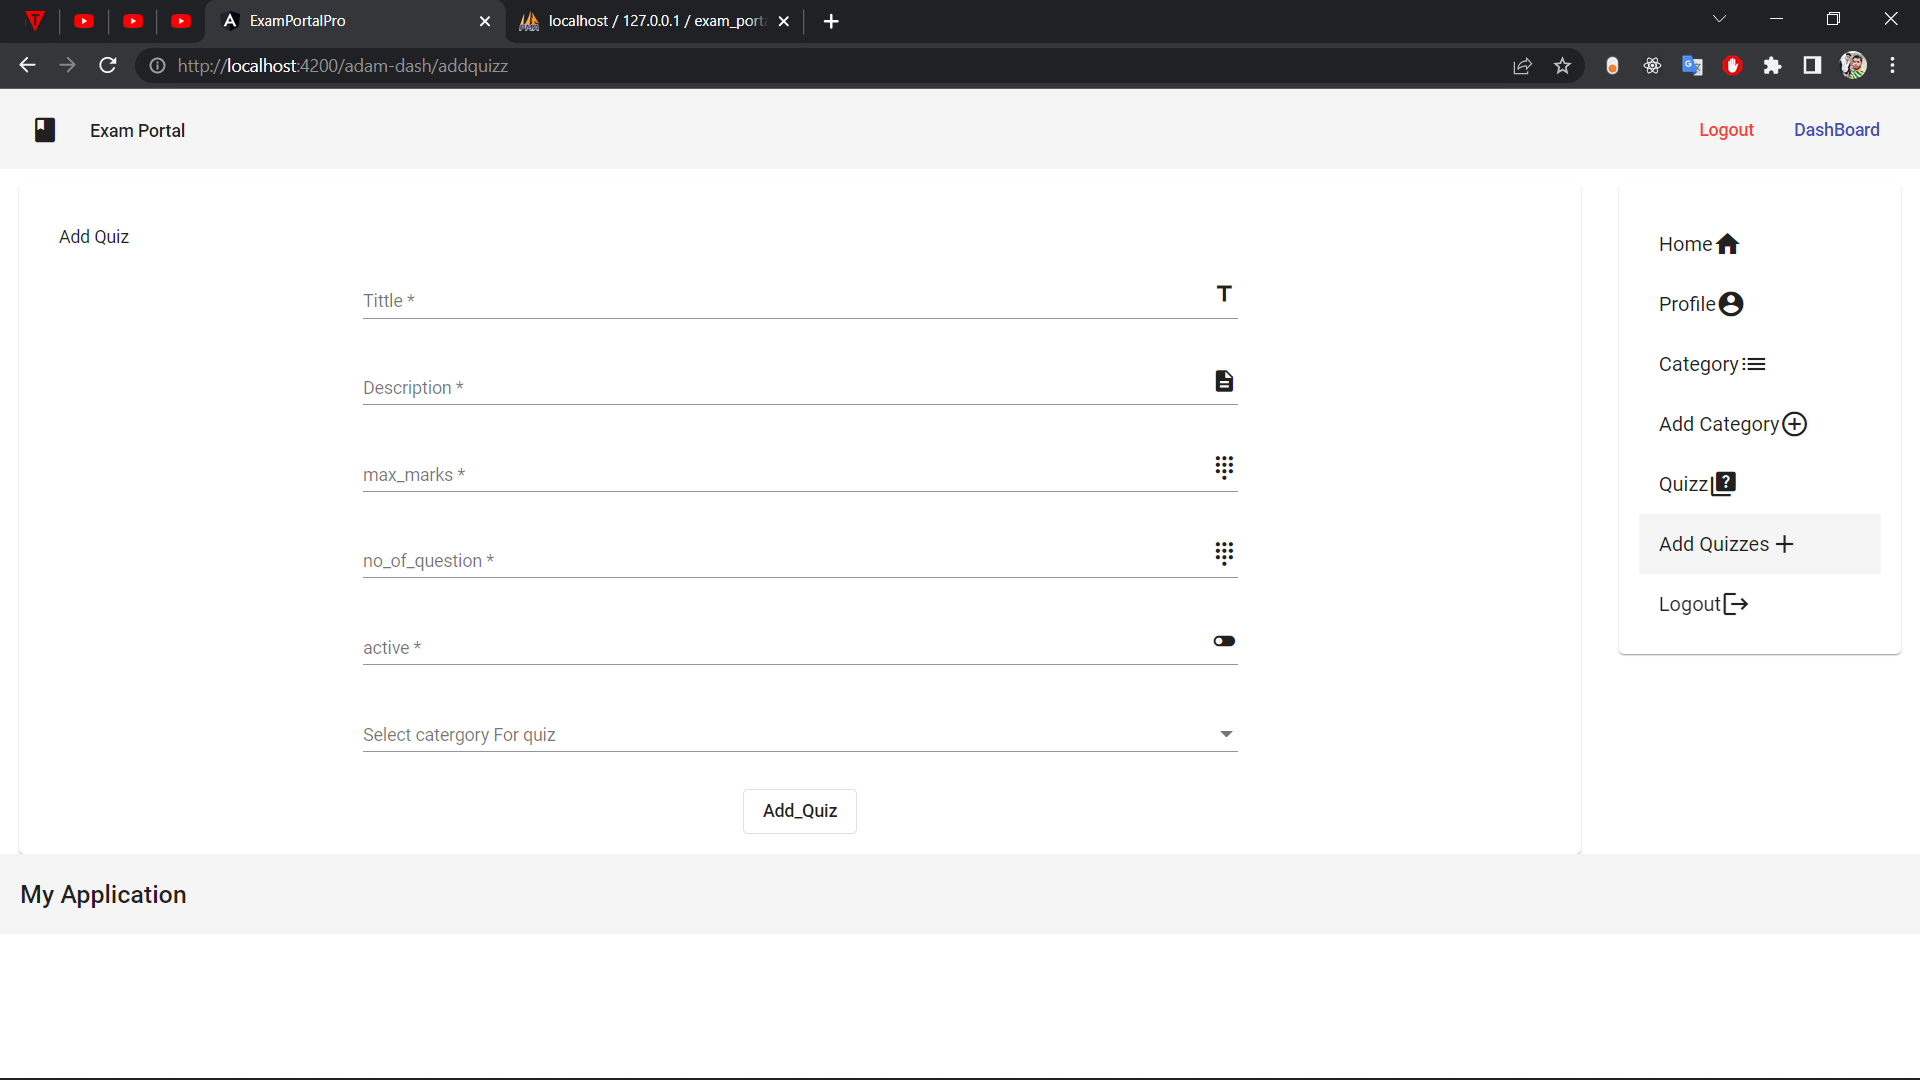
Task: Select Add Quizzes in the sidebar
Action: point(1726,544)
